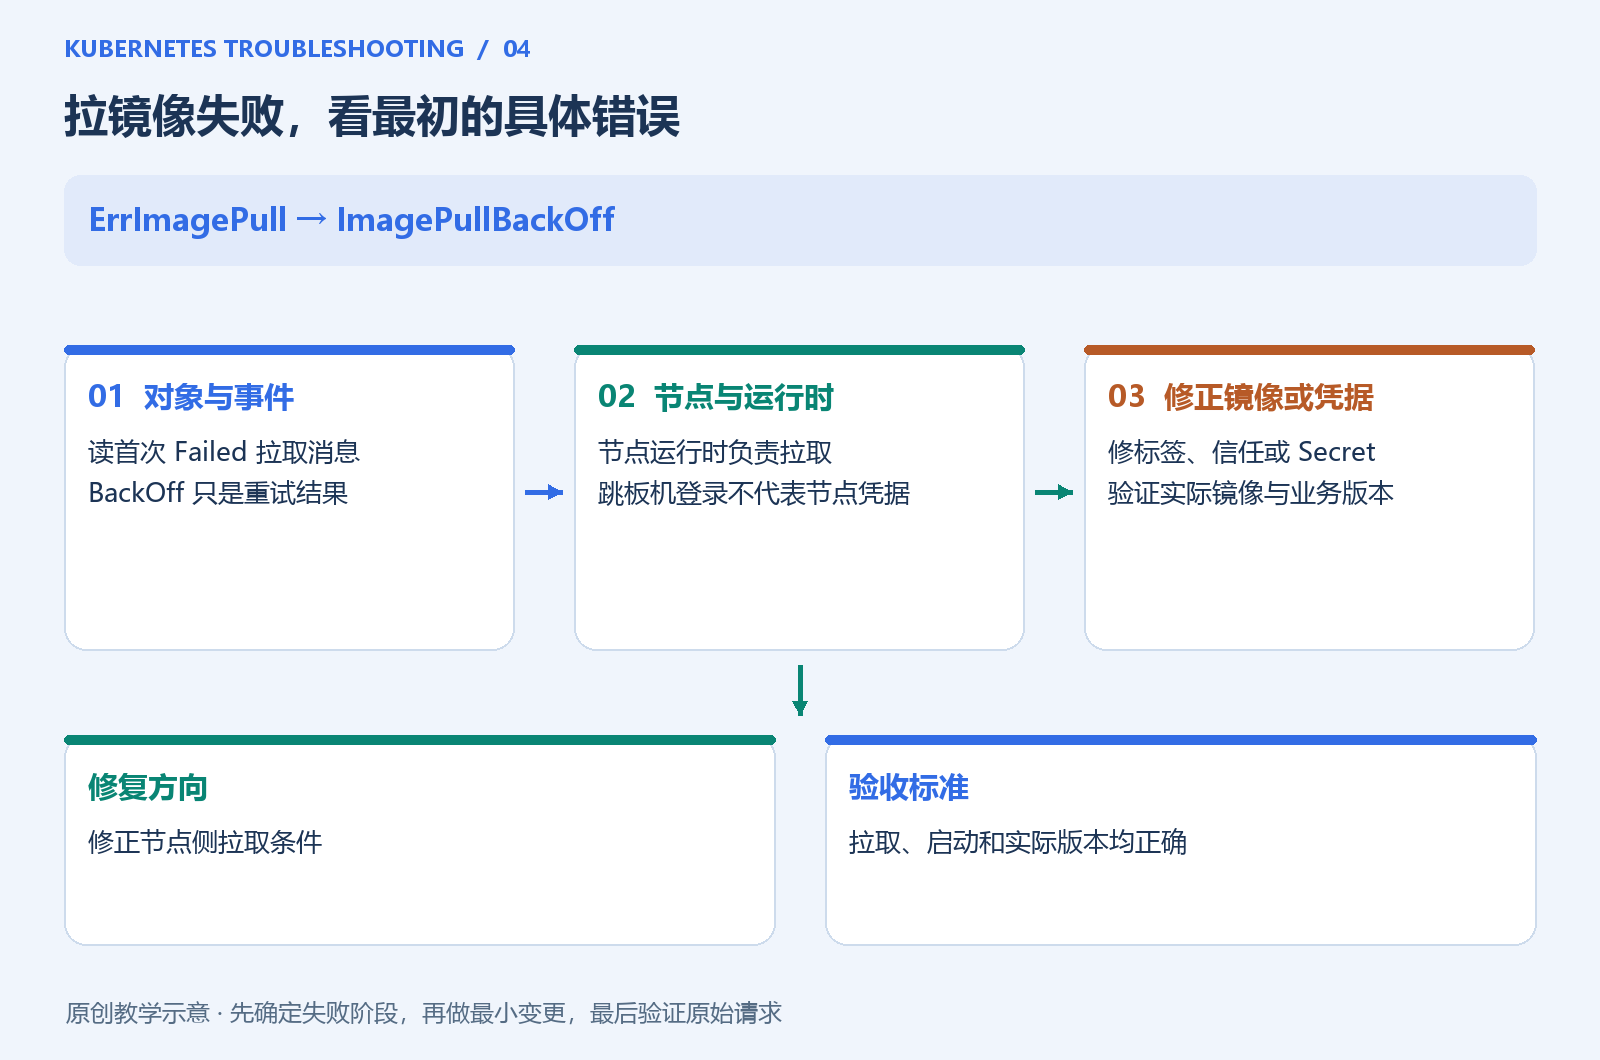Screen dimensions: 1600x1060
Task: Click the title '拉镜像失败，看最初的具体错误'
Action: [x=372, y=117]
